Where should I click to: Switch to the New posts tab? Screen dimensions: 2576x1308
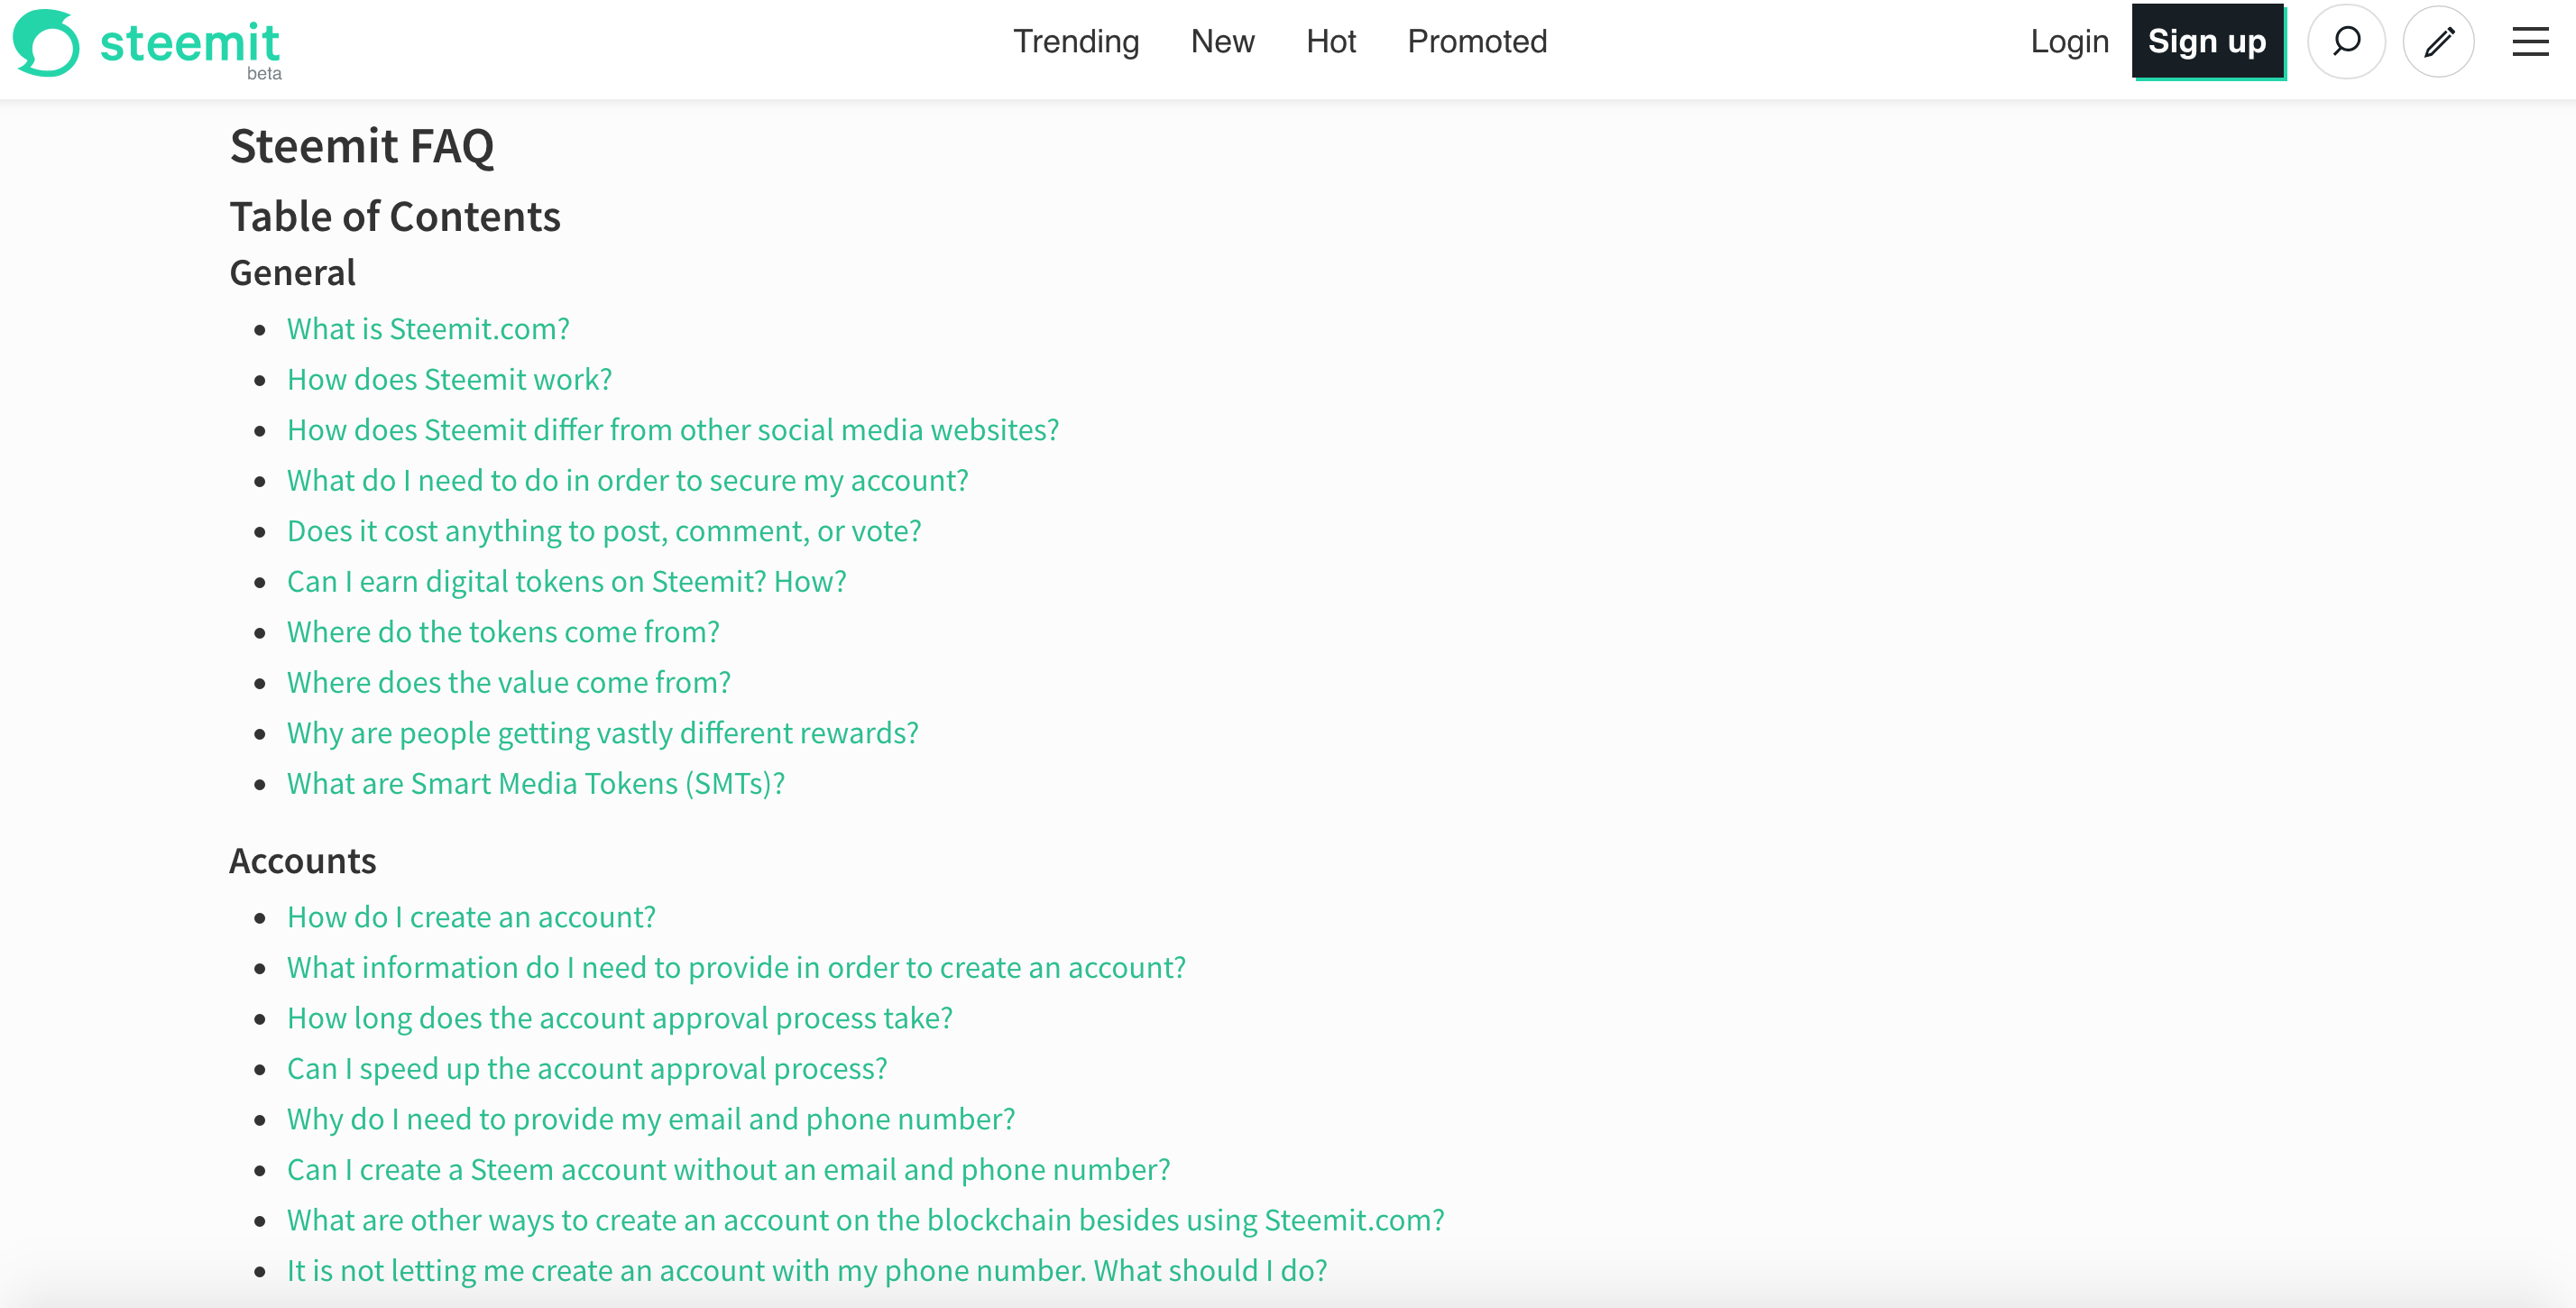click(1222, 42)
